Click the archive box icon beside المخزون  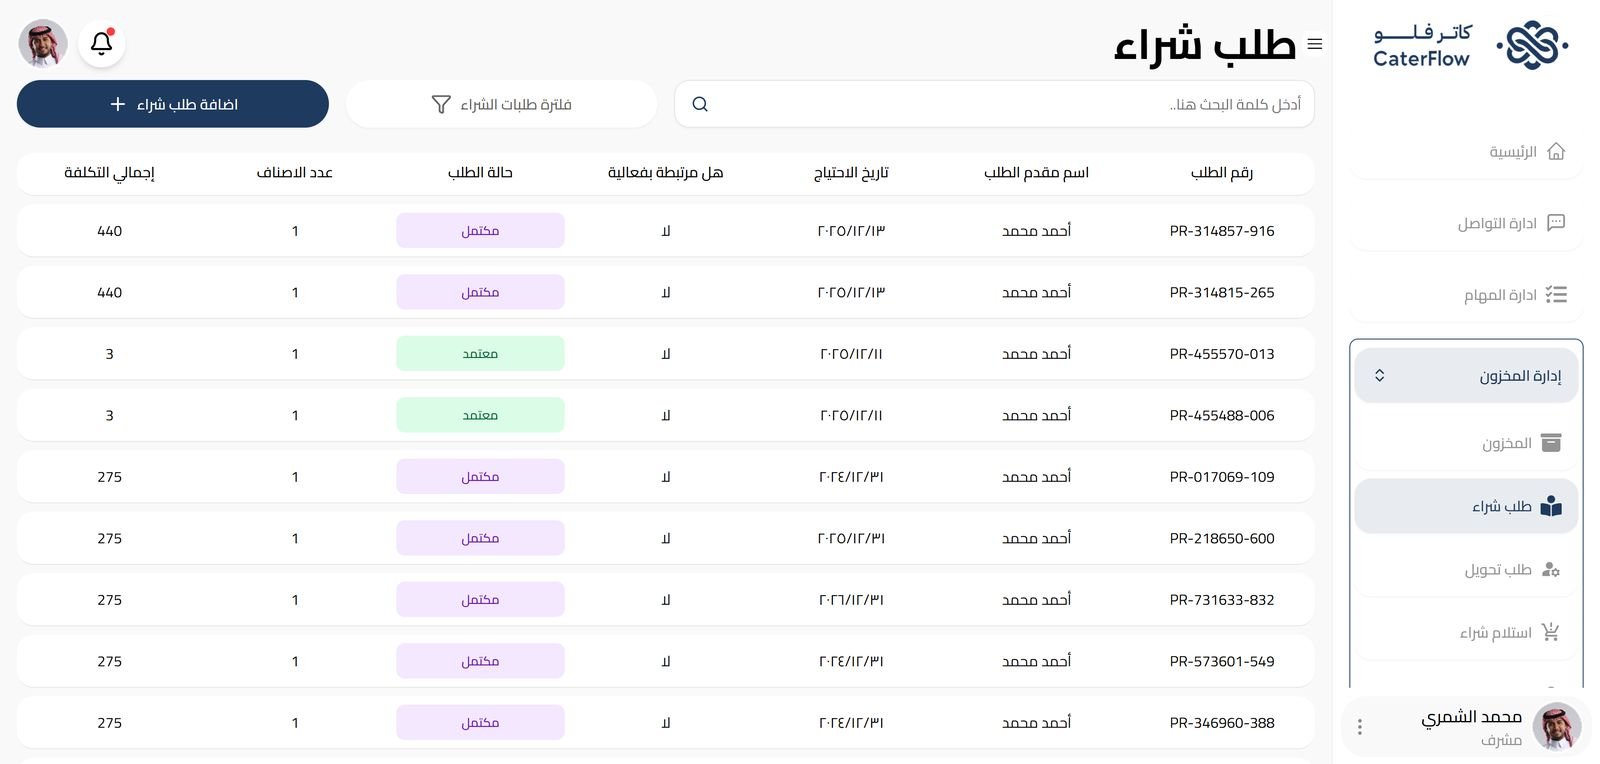1551,443
